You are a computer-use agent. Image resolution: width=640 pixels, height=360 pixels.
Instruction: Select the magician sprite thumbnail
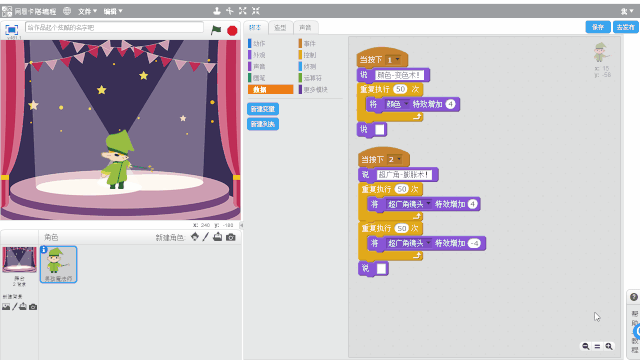(x=58, y=264)
